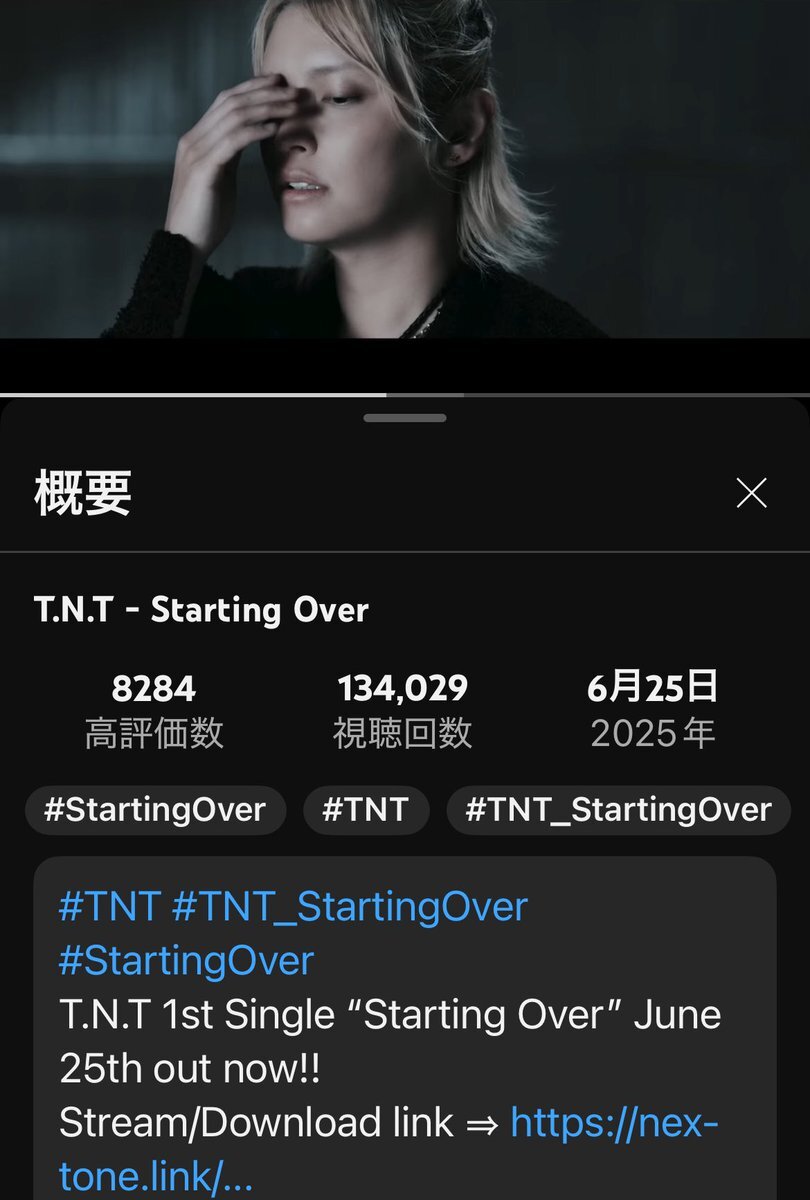Viewport: 810px width, 1200px height.
Task: Open the blue #TNT_StartingOver link in description
Action: point(349,907)
